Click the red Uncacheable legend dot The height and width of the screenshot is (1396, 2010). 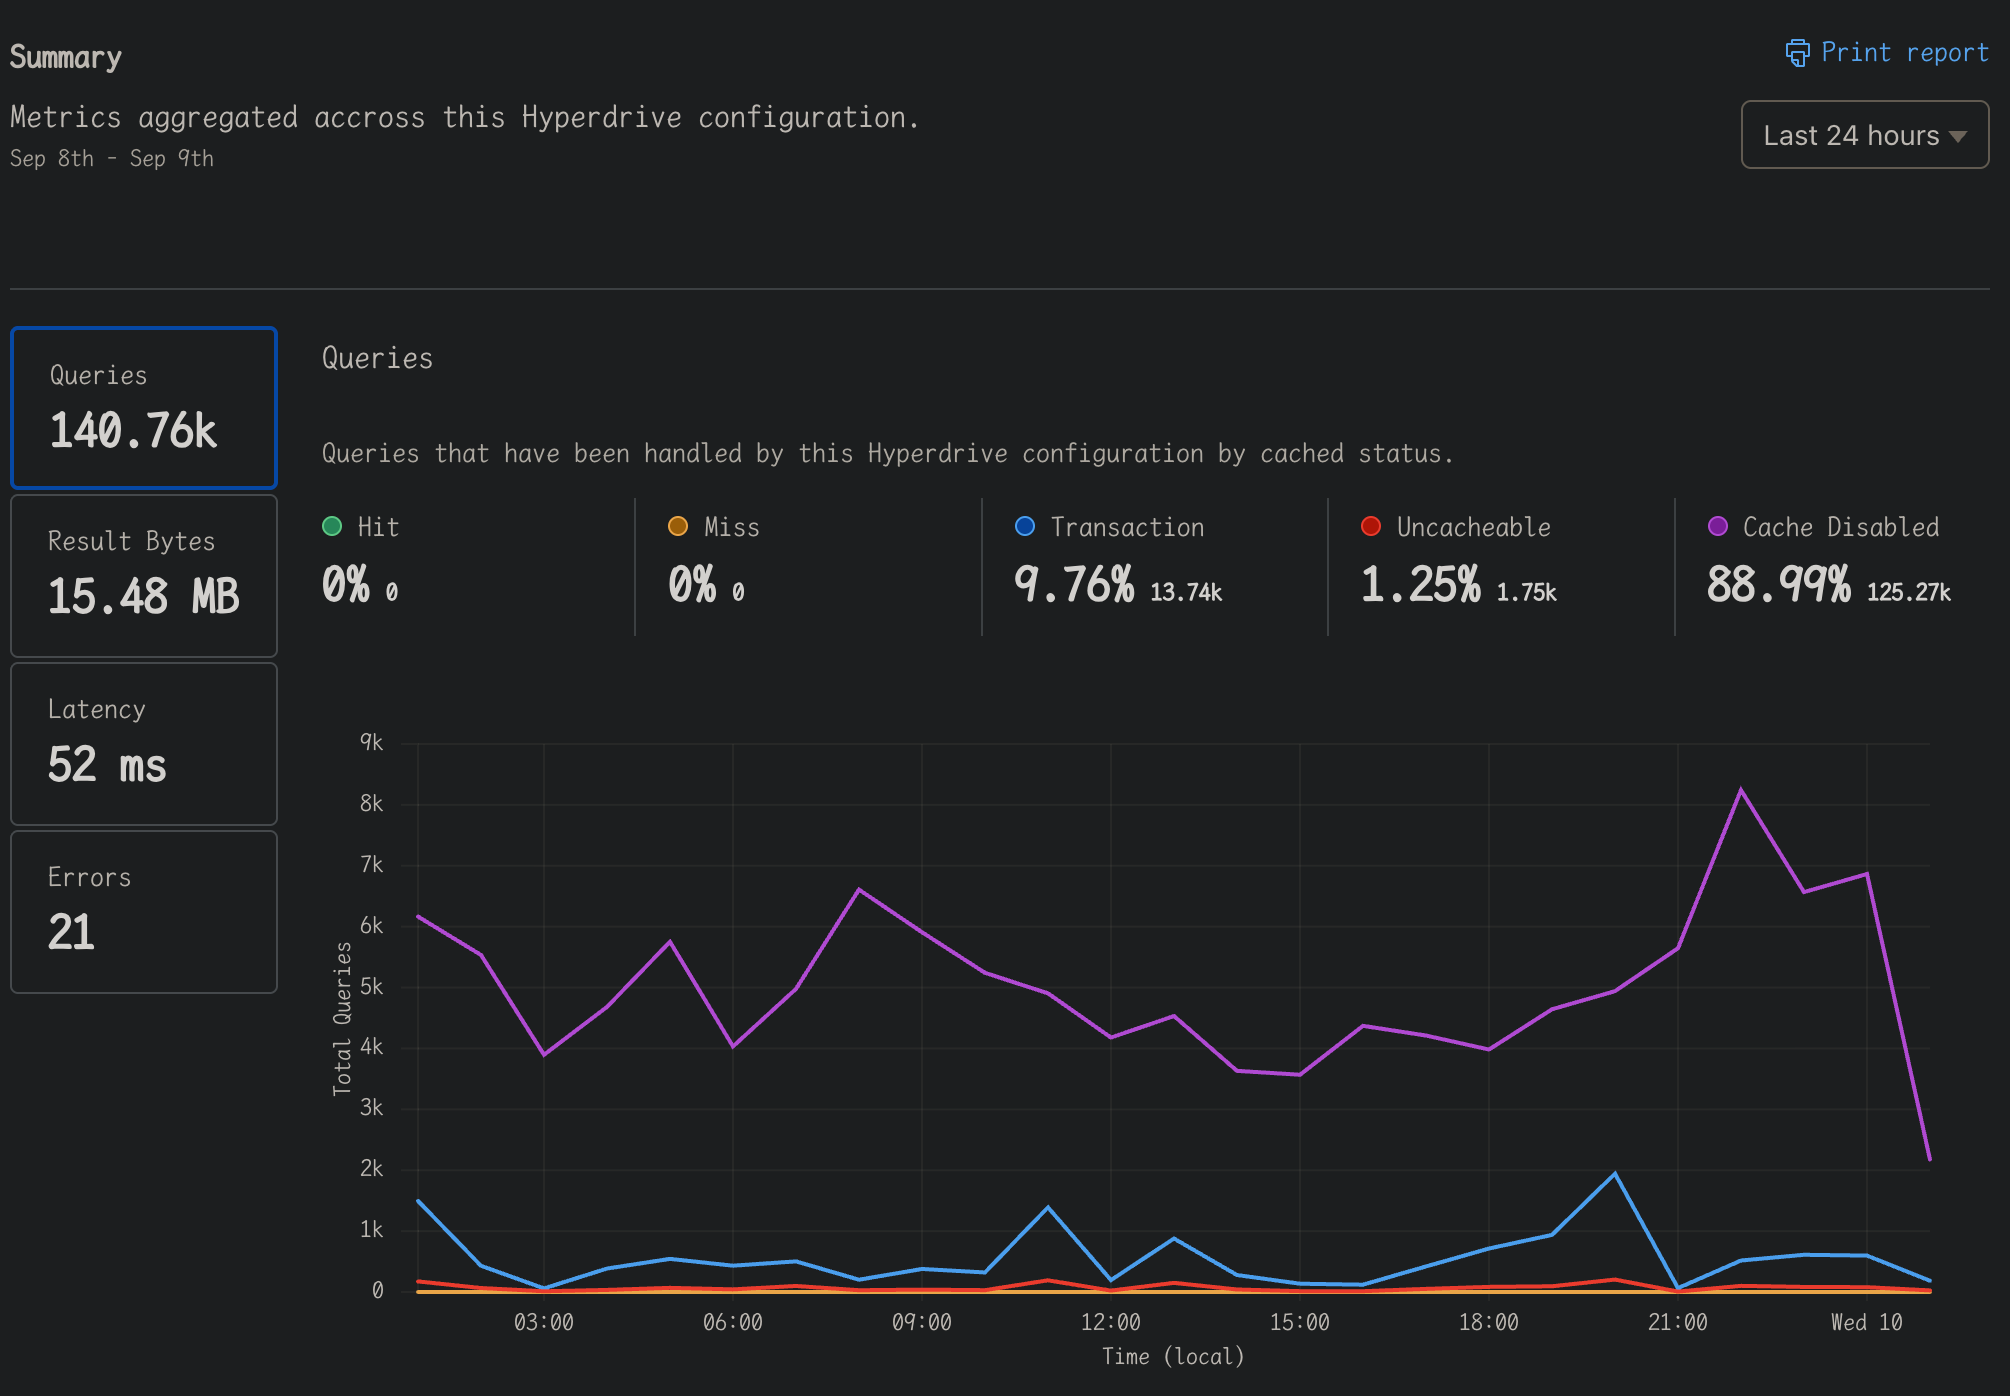click(x=1371, y=526)
